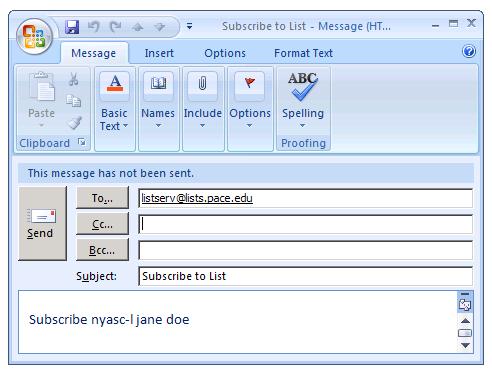Click the Bcc... recipients button
Screen dimensions: 492x373
tap(102, 250)
